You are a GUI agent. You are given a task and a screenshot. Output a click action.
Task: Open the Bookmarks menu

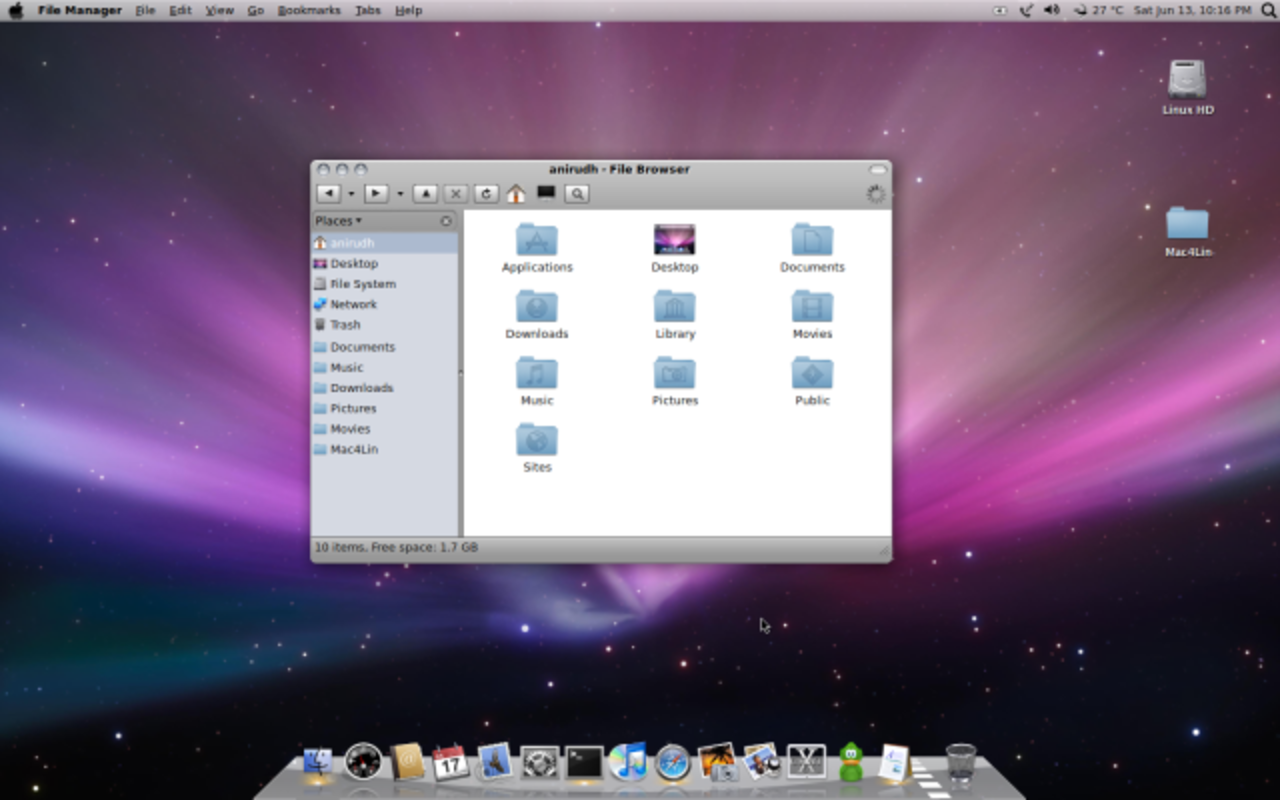310,10
